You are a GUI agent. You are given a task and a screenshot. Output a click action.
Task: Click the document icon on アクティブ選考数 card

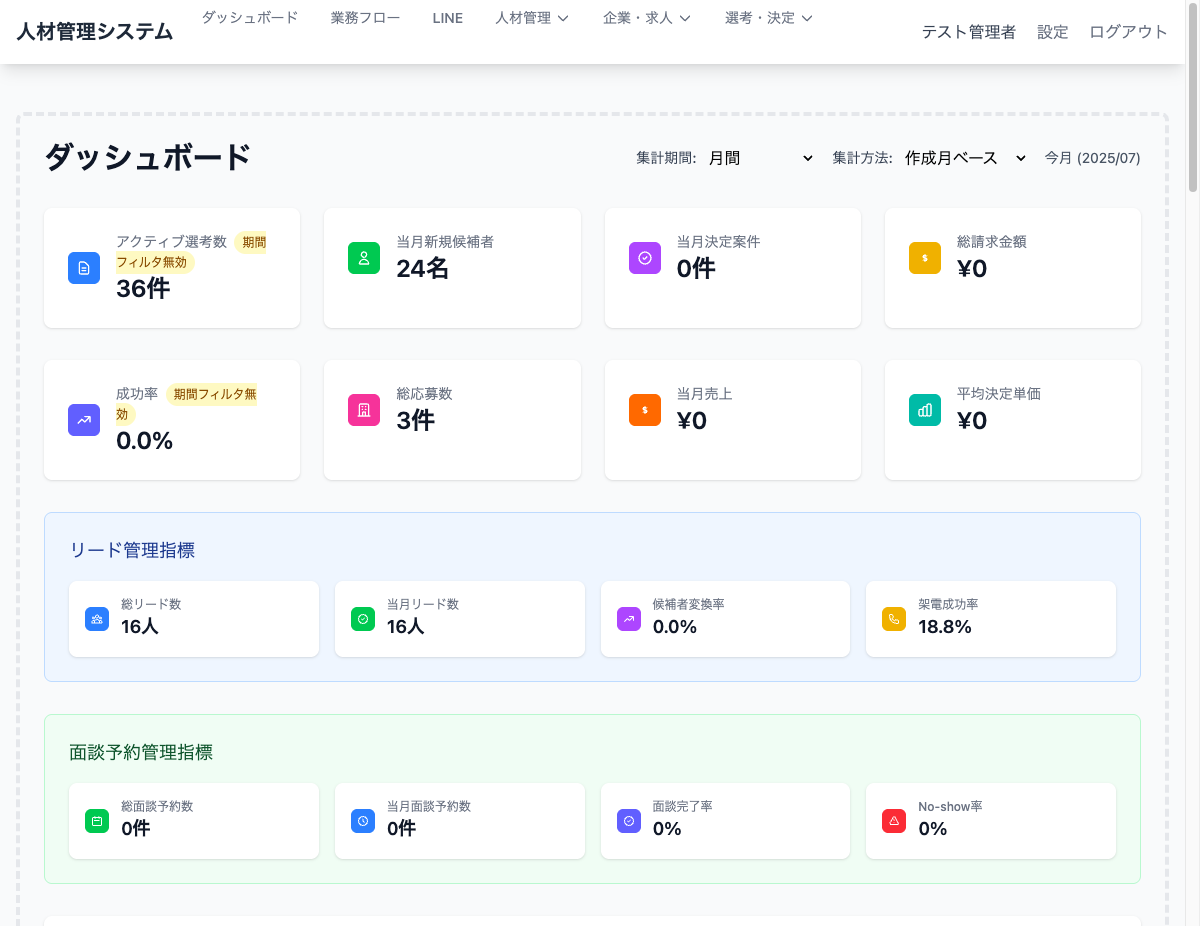[x=84, y=268]
